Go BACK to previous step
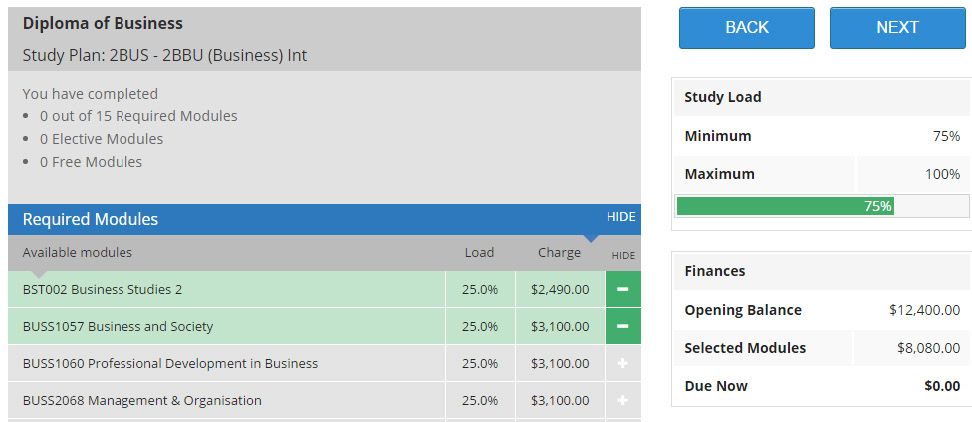The image size is (972, 422). pos(747,28)
